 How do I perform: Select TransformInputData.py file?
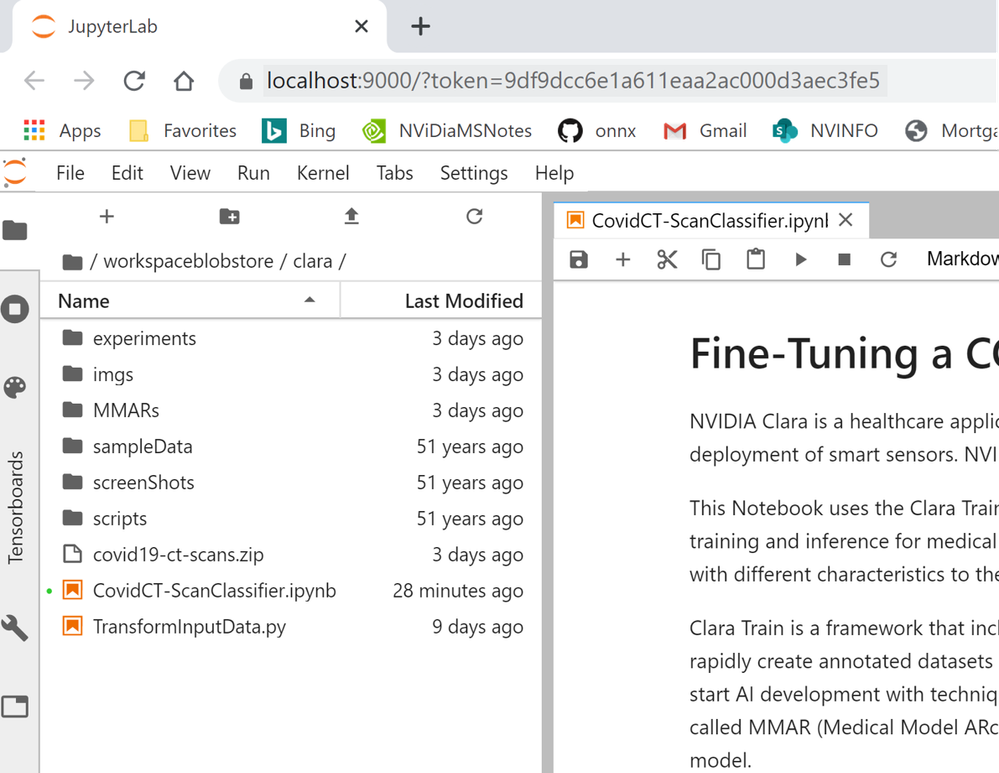291,626
